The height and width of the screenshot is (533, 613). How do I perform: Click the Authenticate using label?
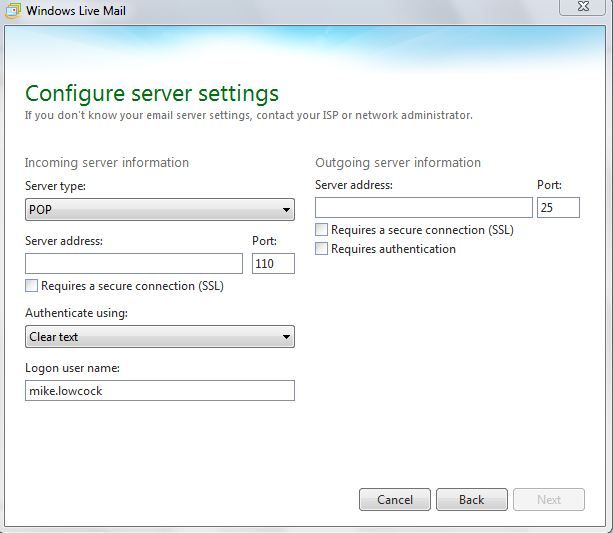pos(76,313)
